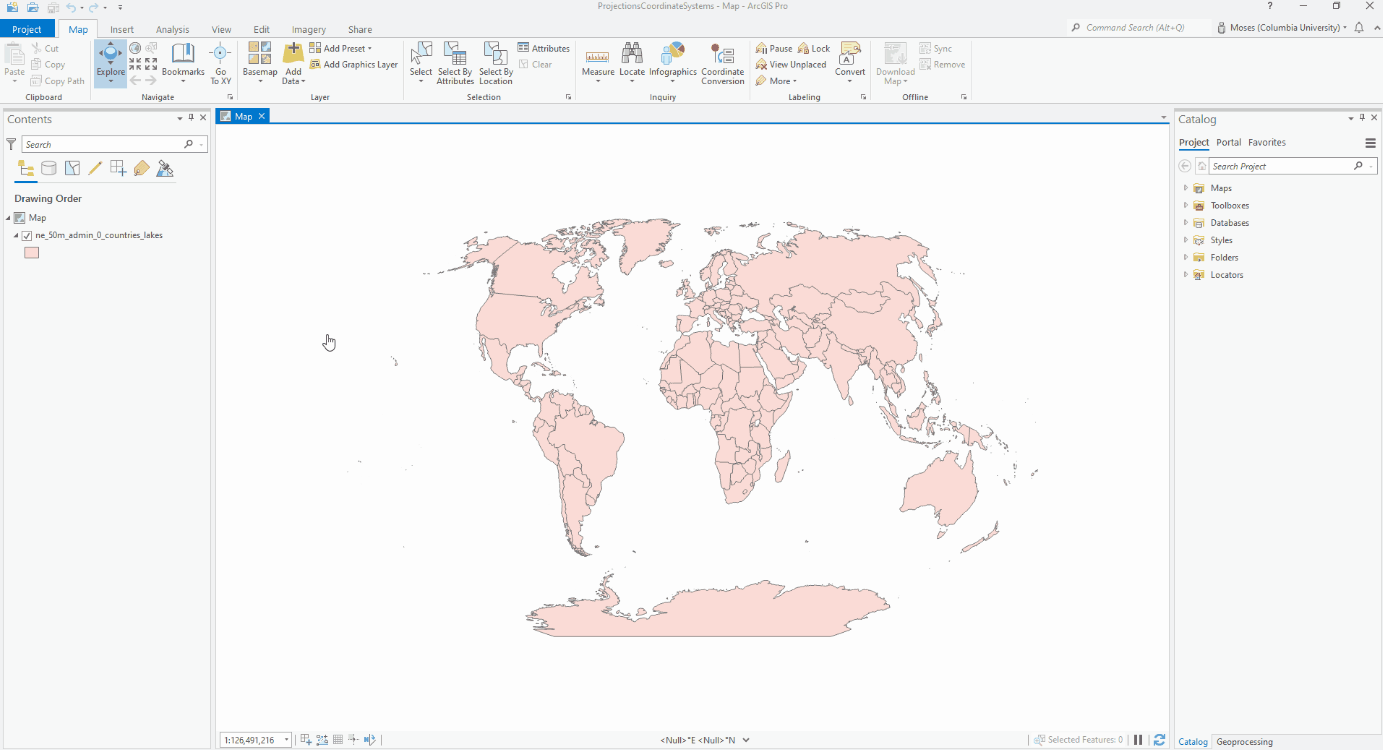The height and width of the screenshot is (750, 1383).
Task: Uncheck the ne_50m_admin_0_countries_lakes layer
Action: (27, 235)
